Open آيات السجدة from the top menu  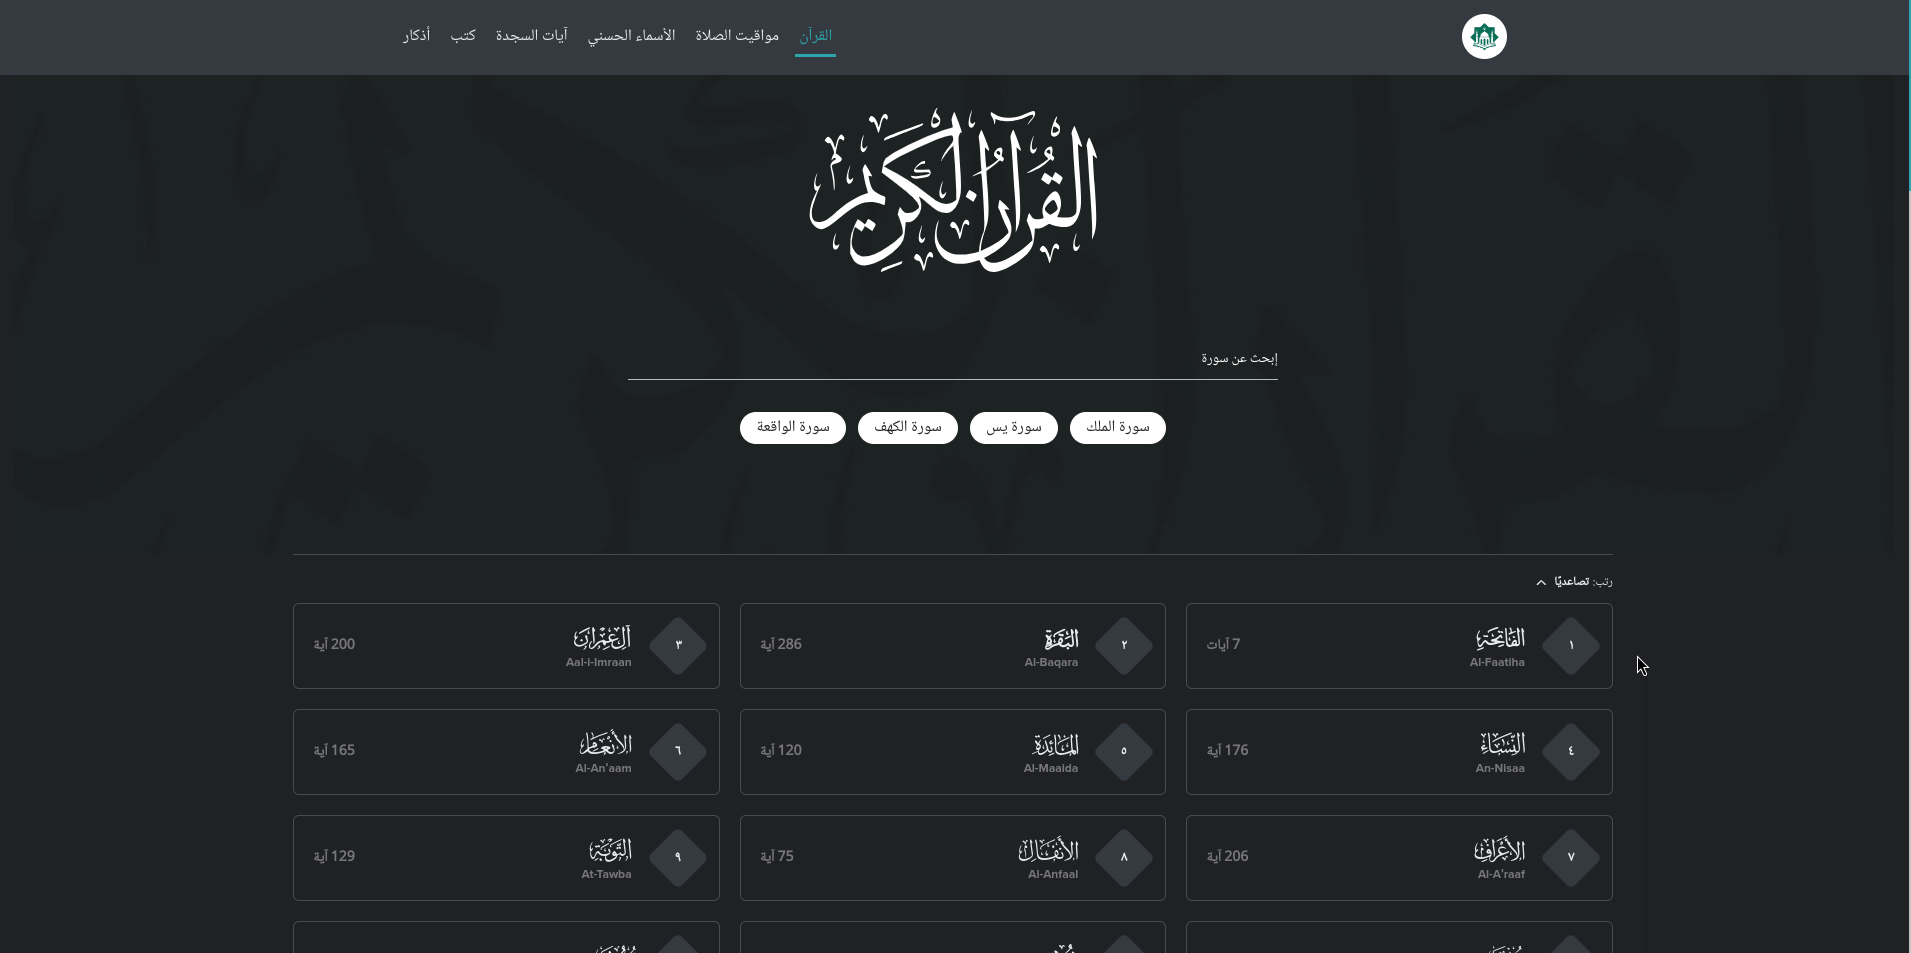click(x=532, y=35)
